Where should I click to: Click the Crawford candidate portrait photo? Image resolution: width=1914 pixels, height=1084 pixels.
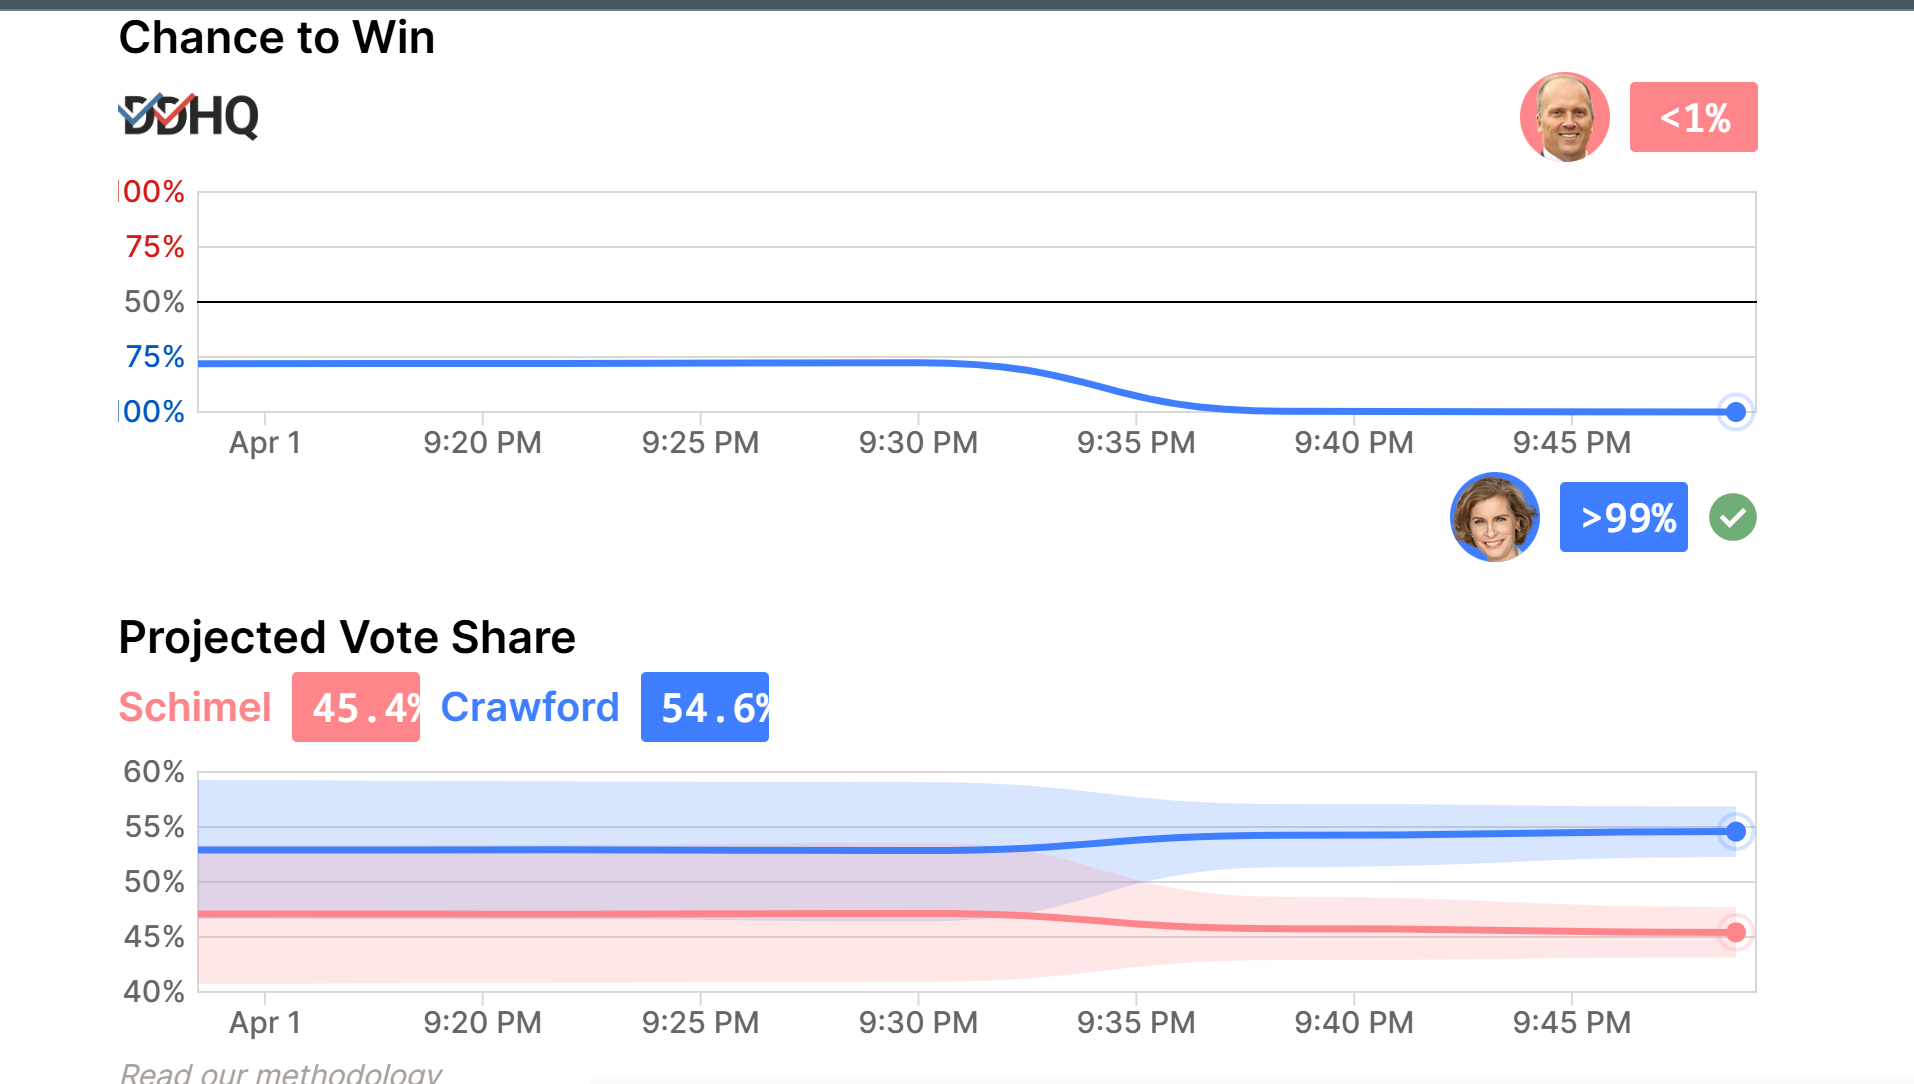point(1494,517)
